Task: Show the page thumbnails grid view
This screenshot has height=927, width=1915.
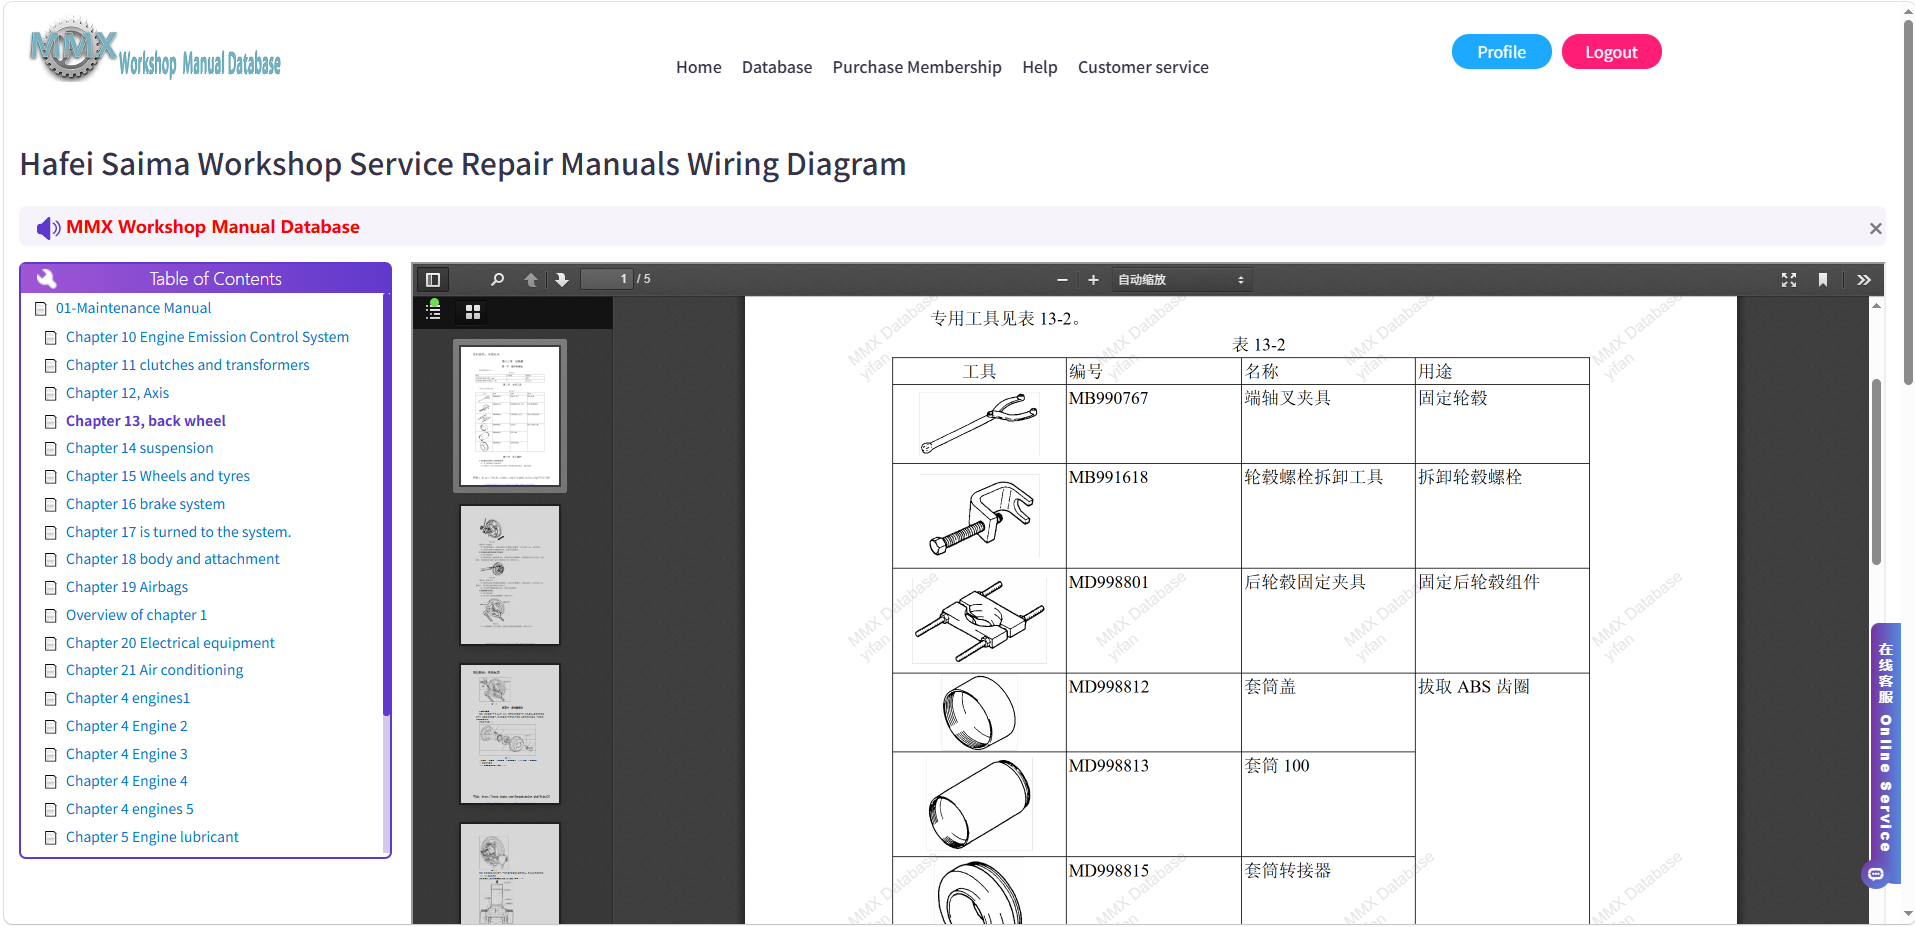Action: (x=473, y=312)
